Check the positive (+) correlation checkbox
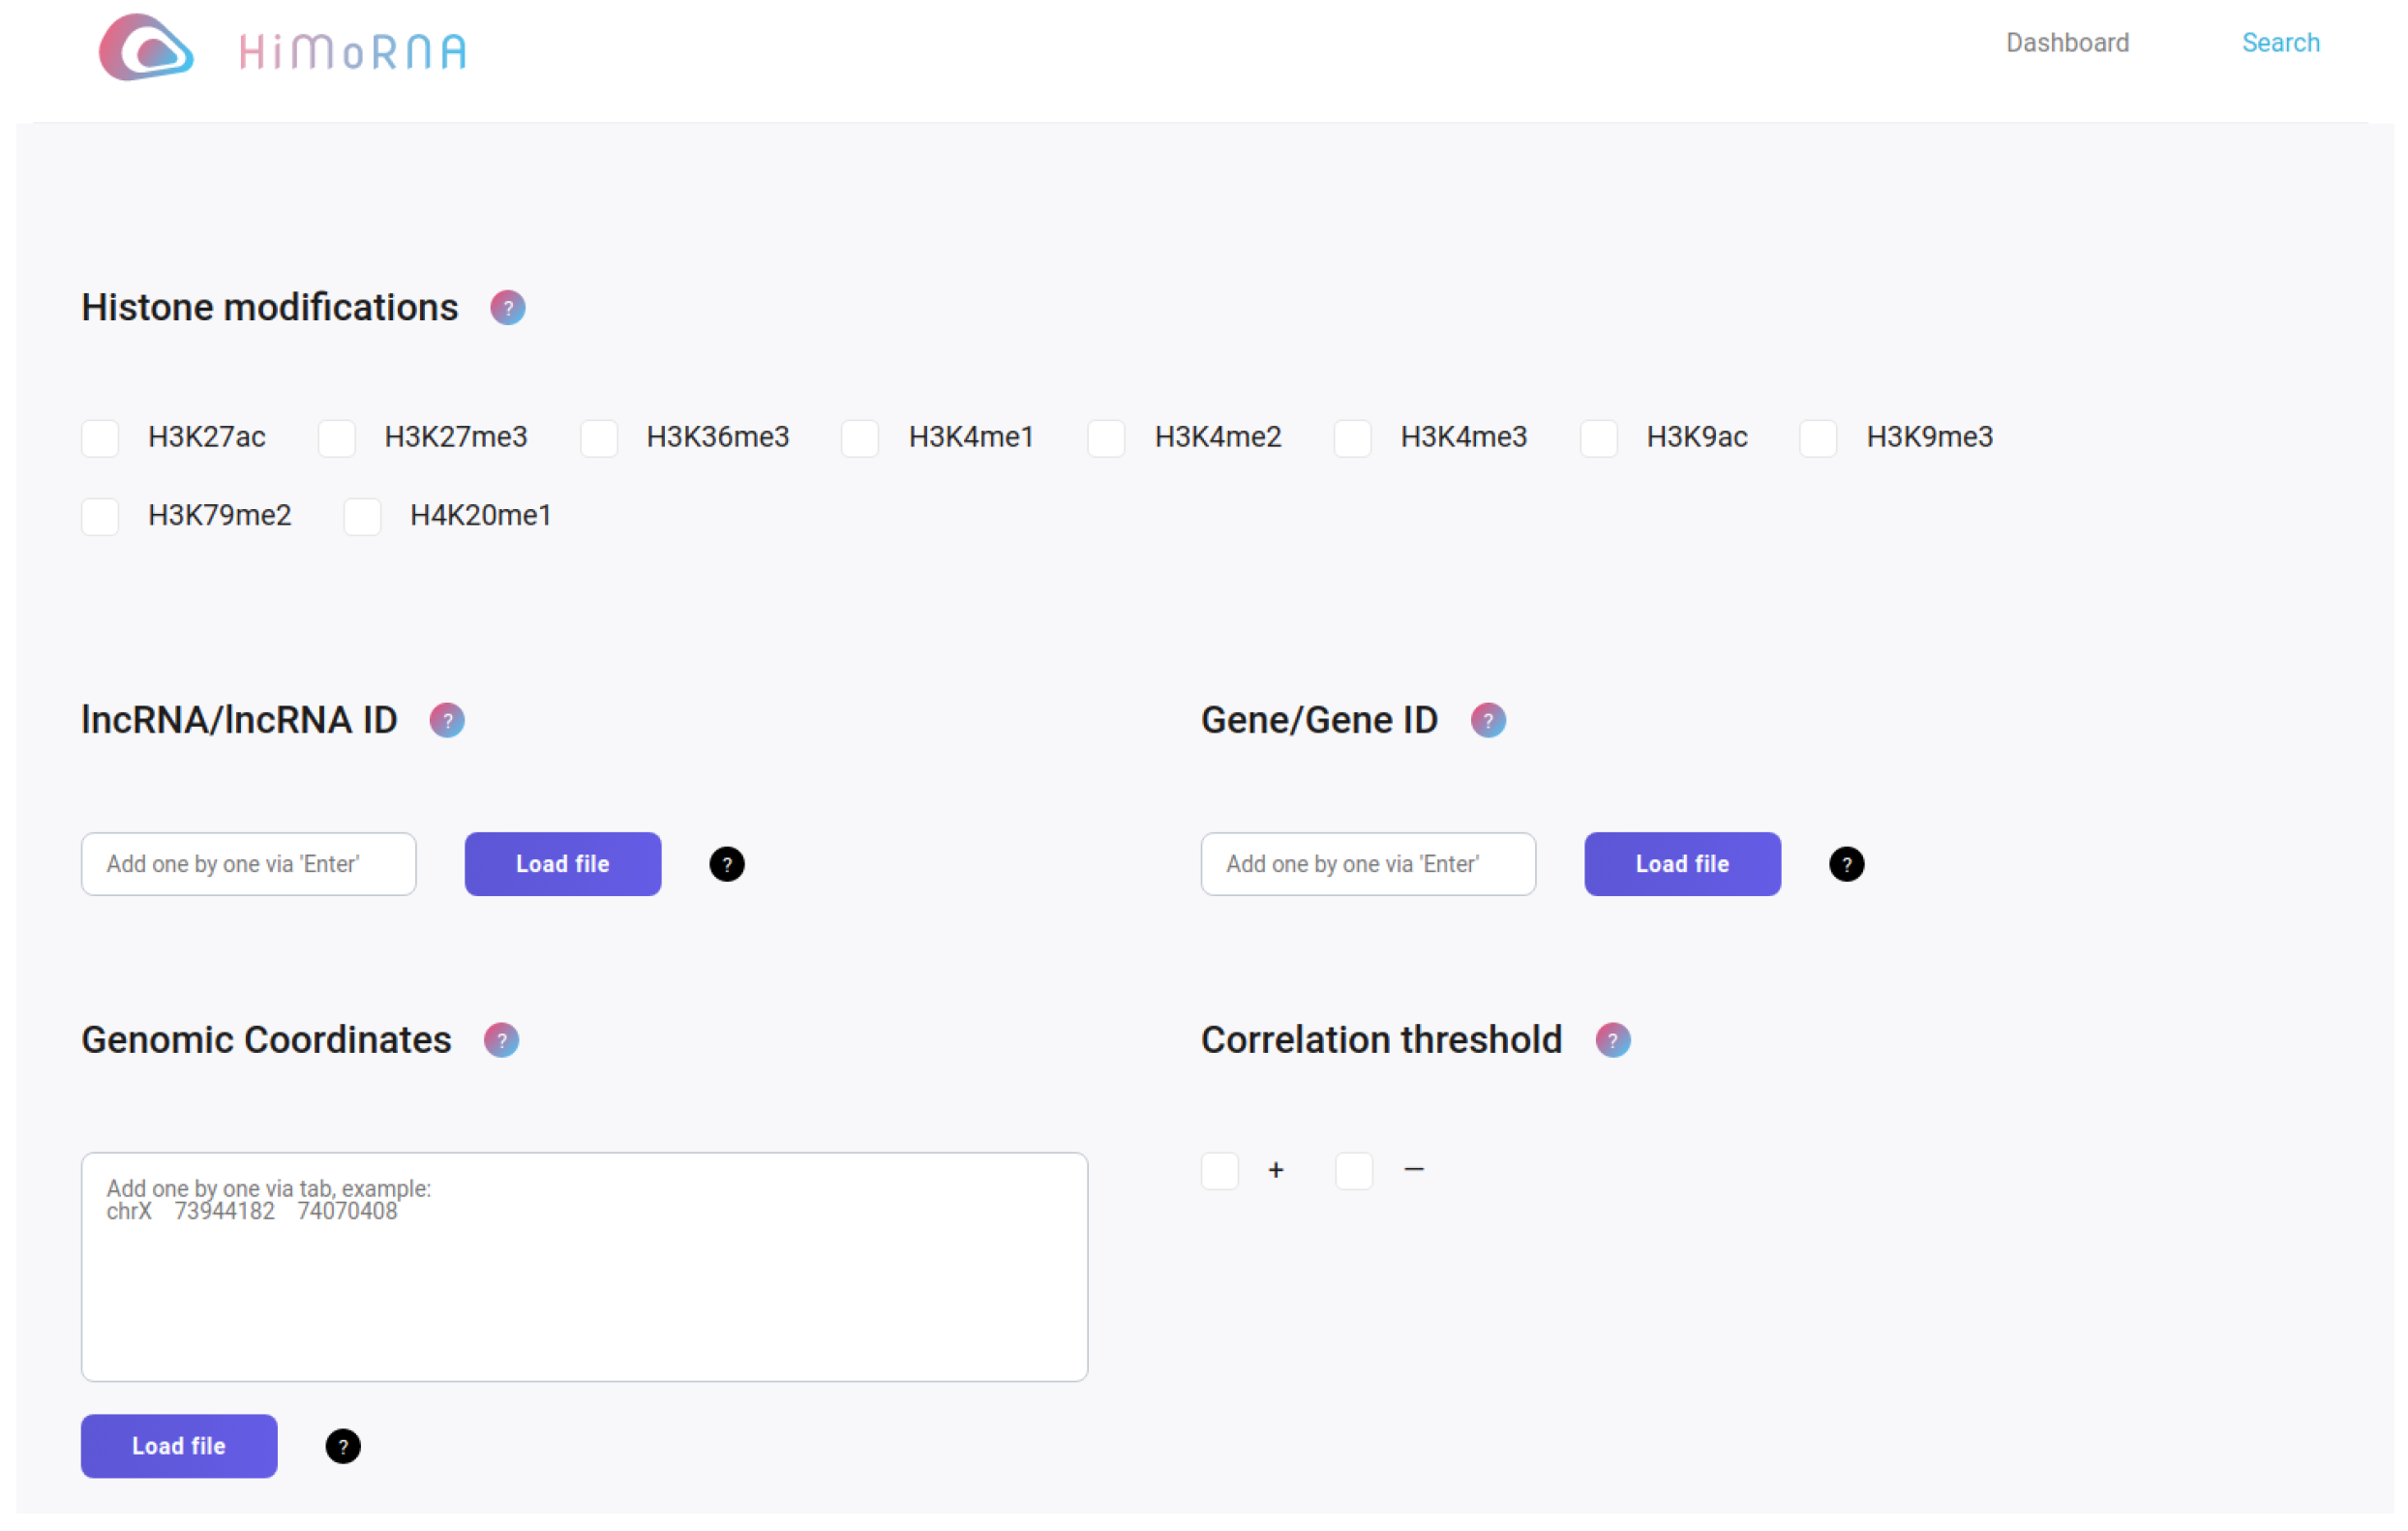The height and width of the screenshot is (1531, 2408). 1219,1170
